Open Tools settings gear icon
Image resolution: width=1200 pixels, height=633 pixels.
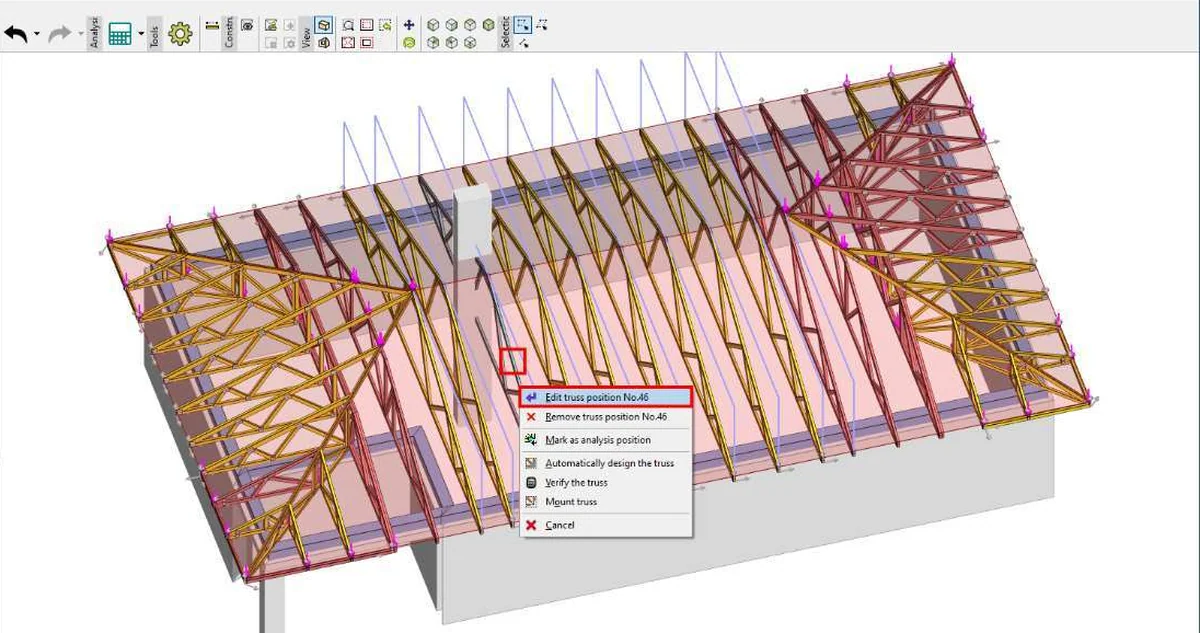coord(180,34)
